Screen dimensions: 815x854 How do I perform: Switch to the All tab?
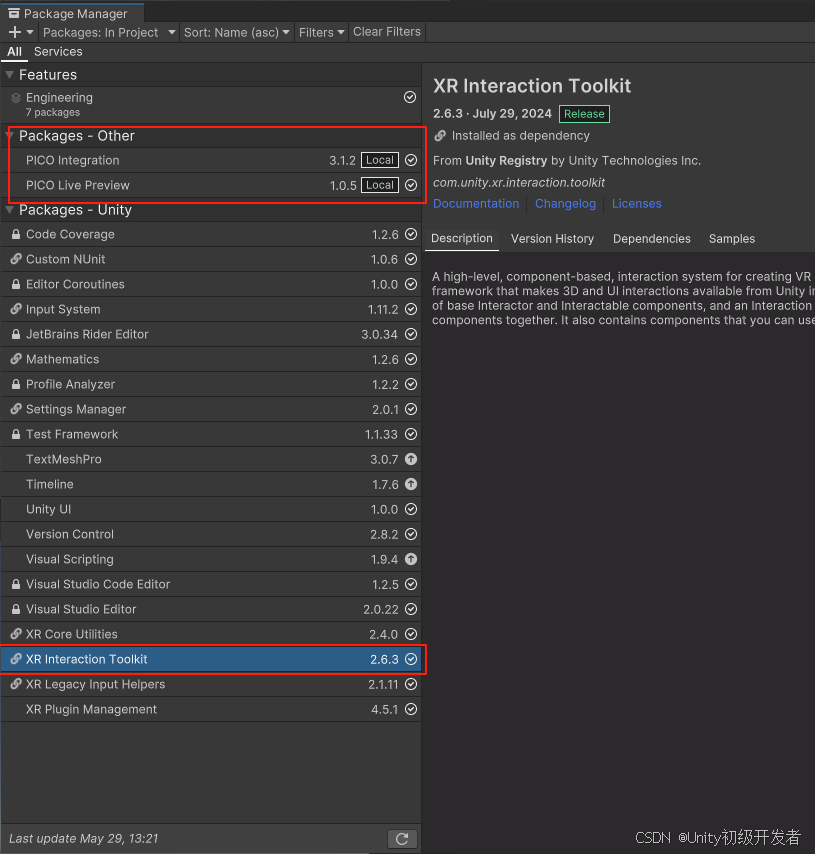click(15, 52)
